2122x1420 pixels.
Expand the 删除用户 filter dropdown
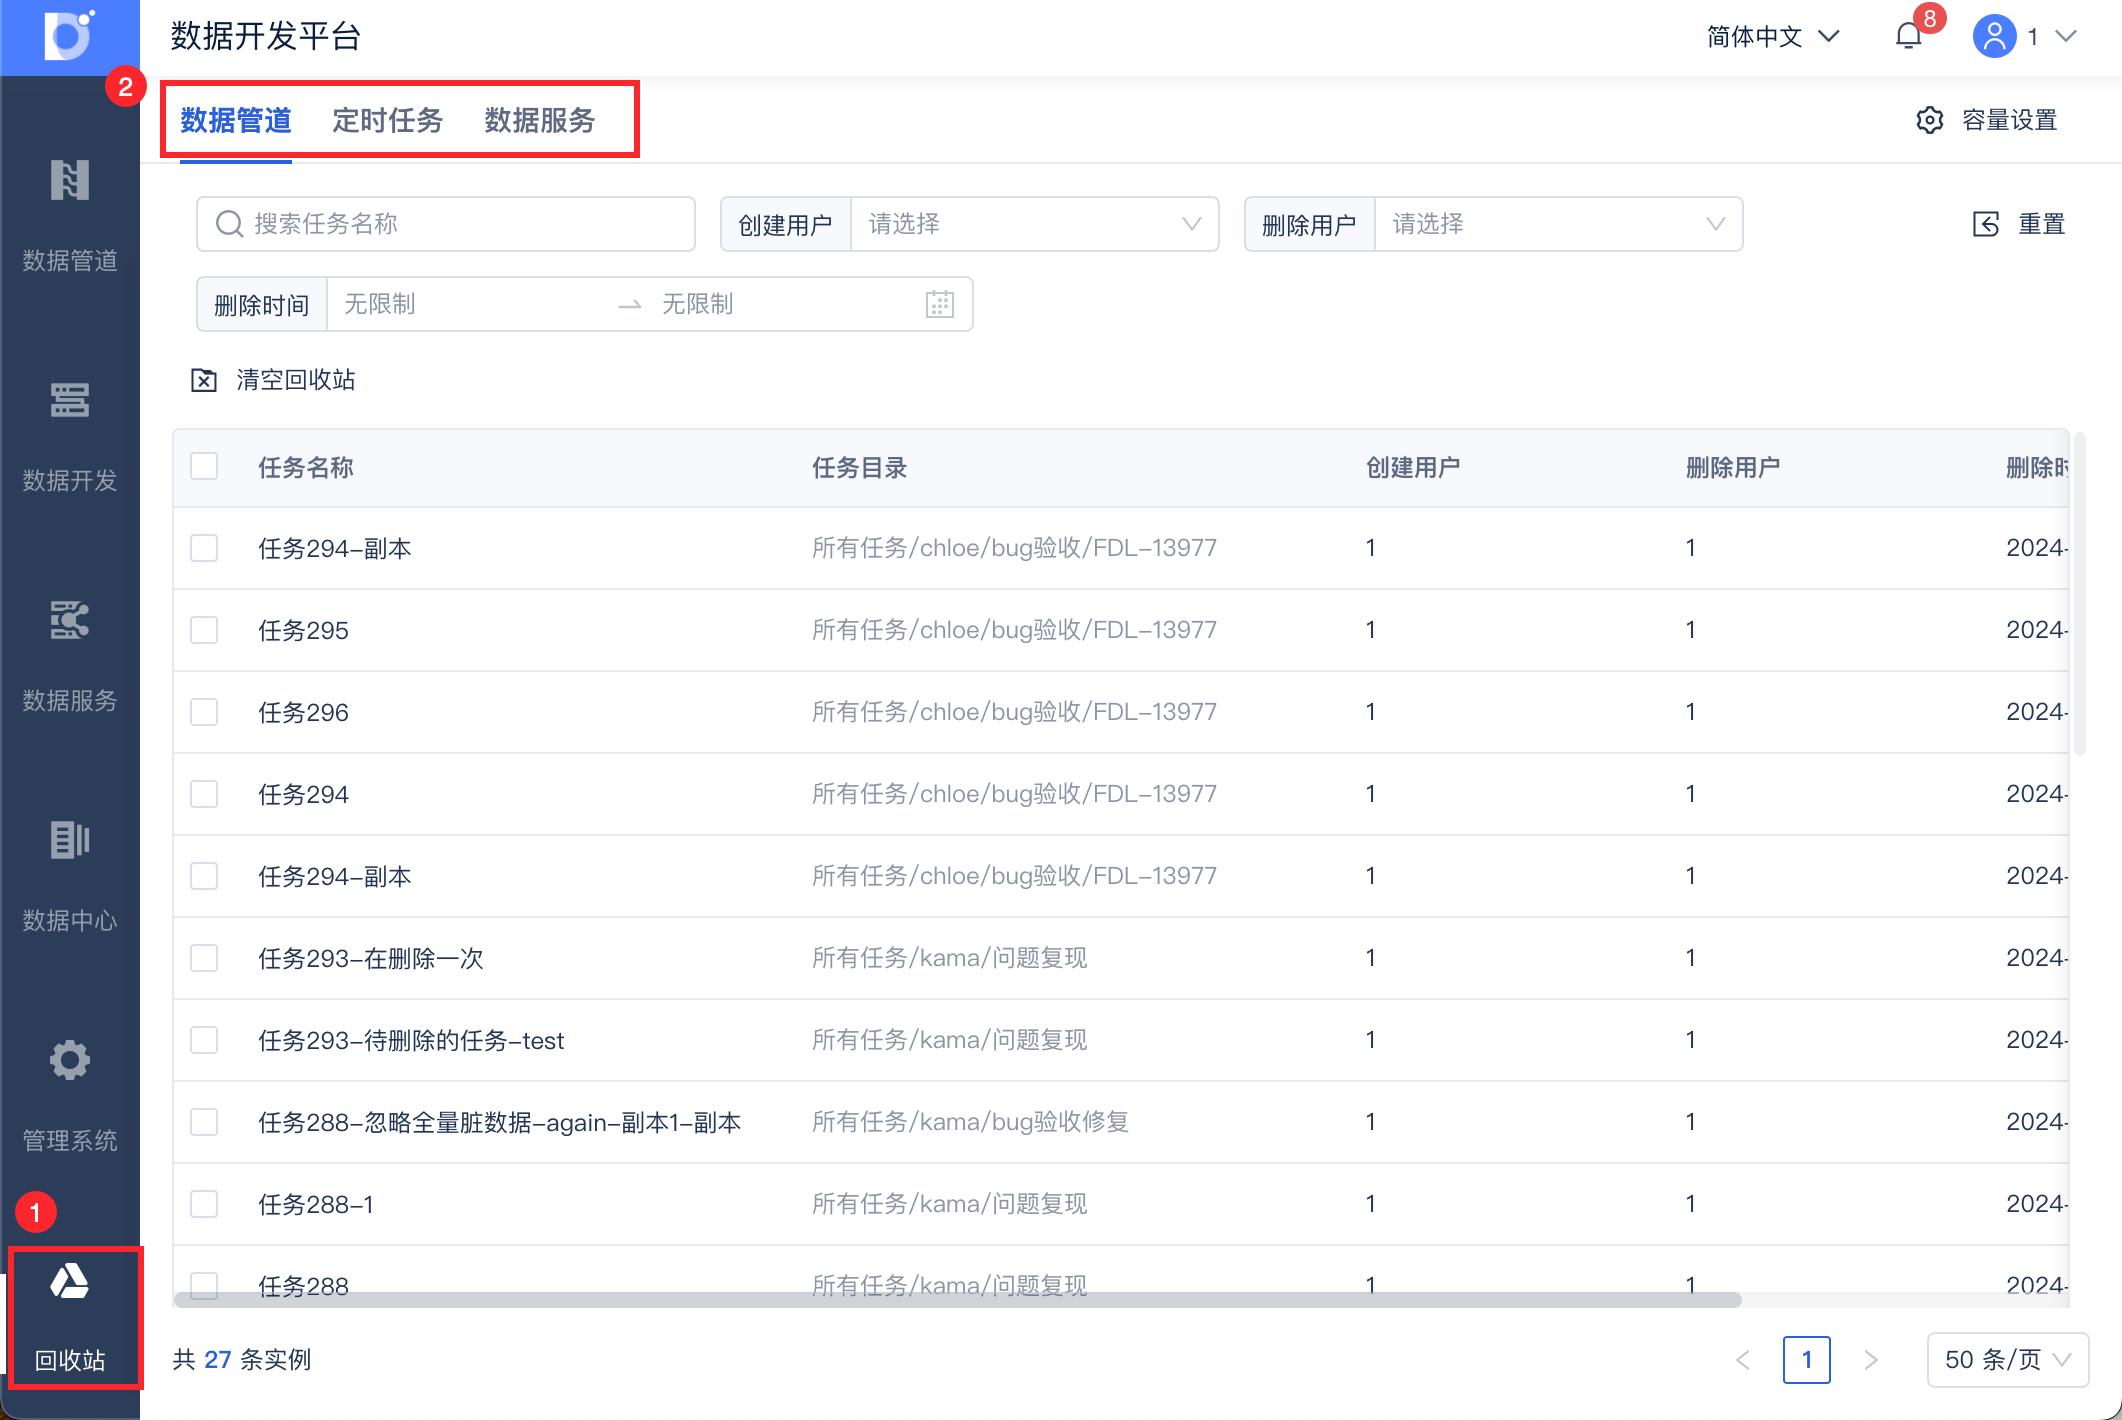coord(1558,224)
